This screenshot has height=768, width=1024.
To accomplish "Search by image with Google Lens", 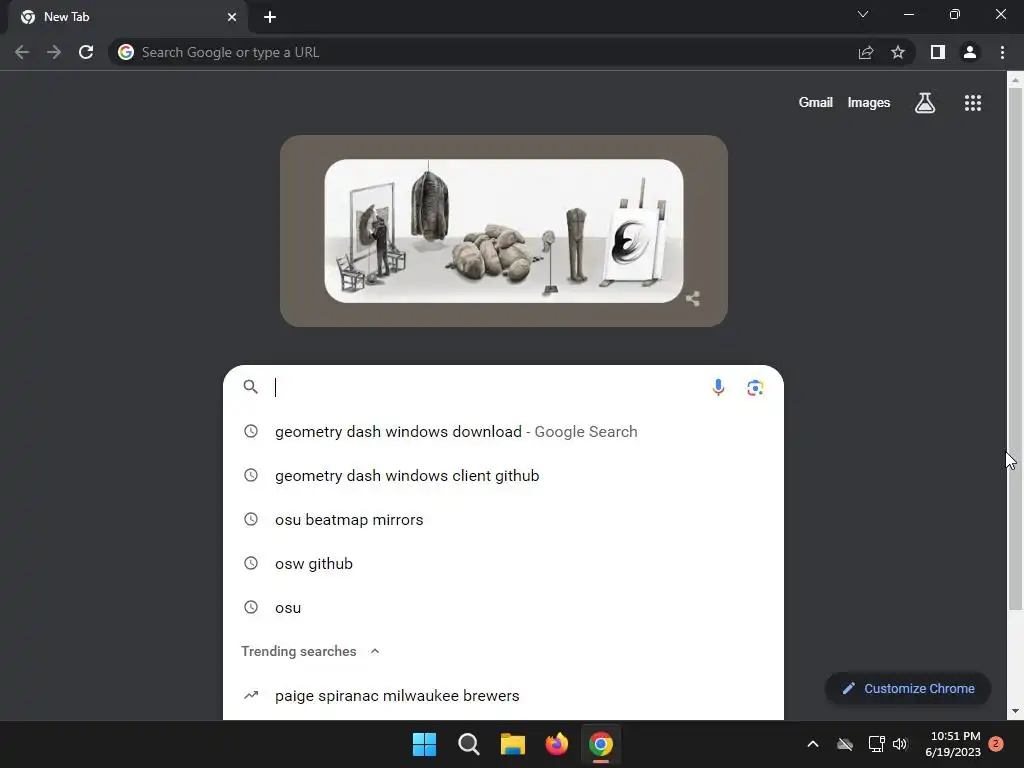I will [x=755, y=387].
